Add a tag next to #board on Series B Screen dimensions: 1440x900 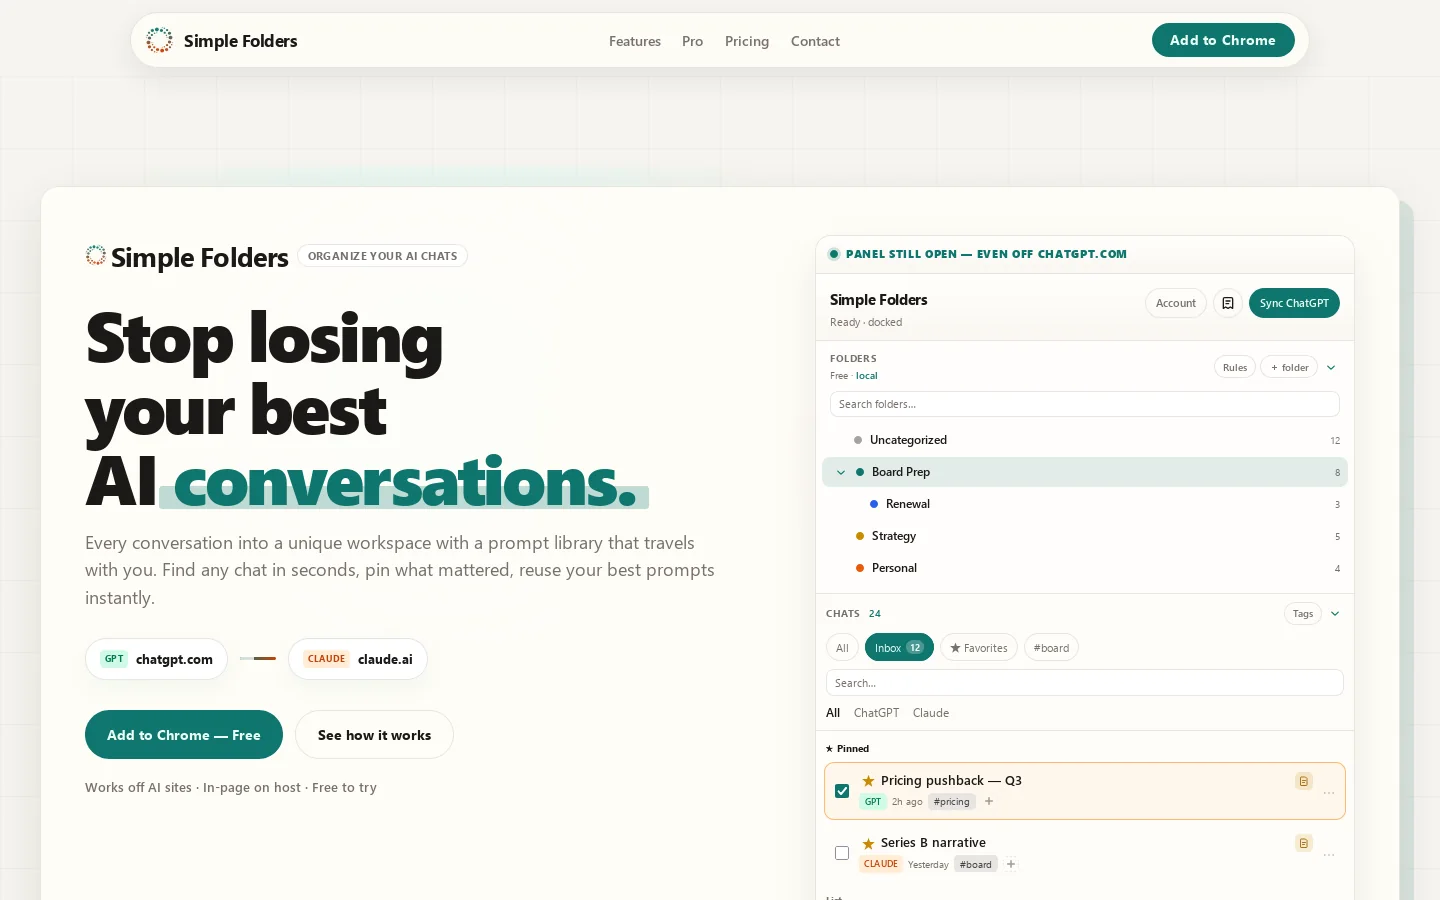(1011, 864)
